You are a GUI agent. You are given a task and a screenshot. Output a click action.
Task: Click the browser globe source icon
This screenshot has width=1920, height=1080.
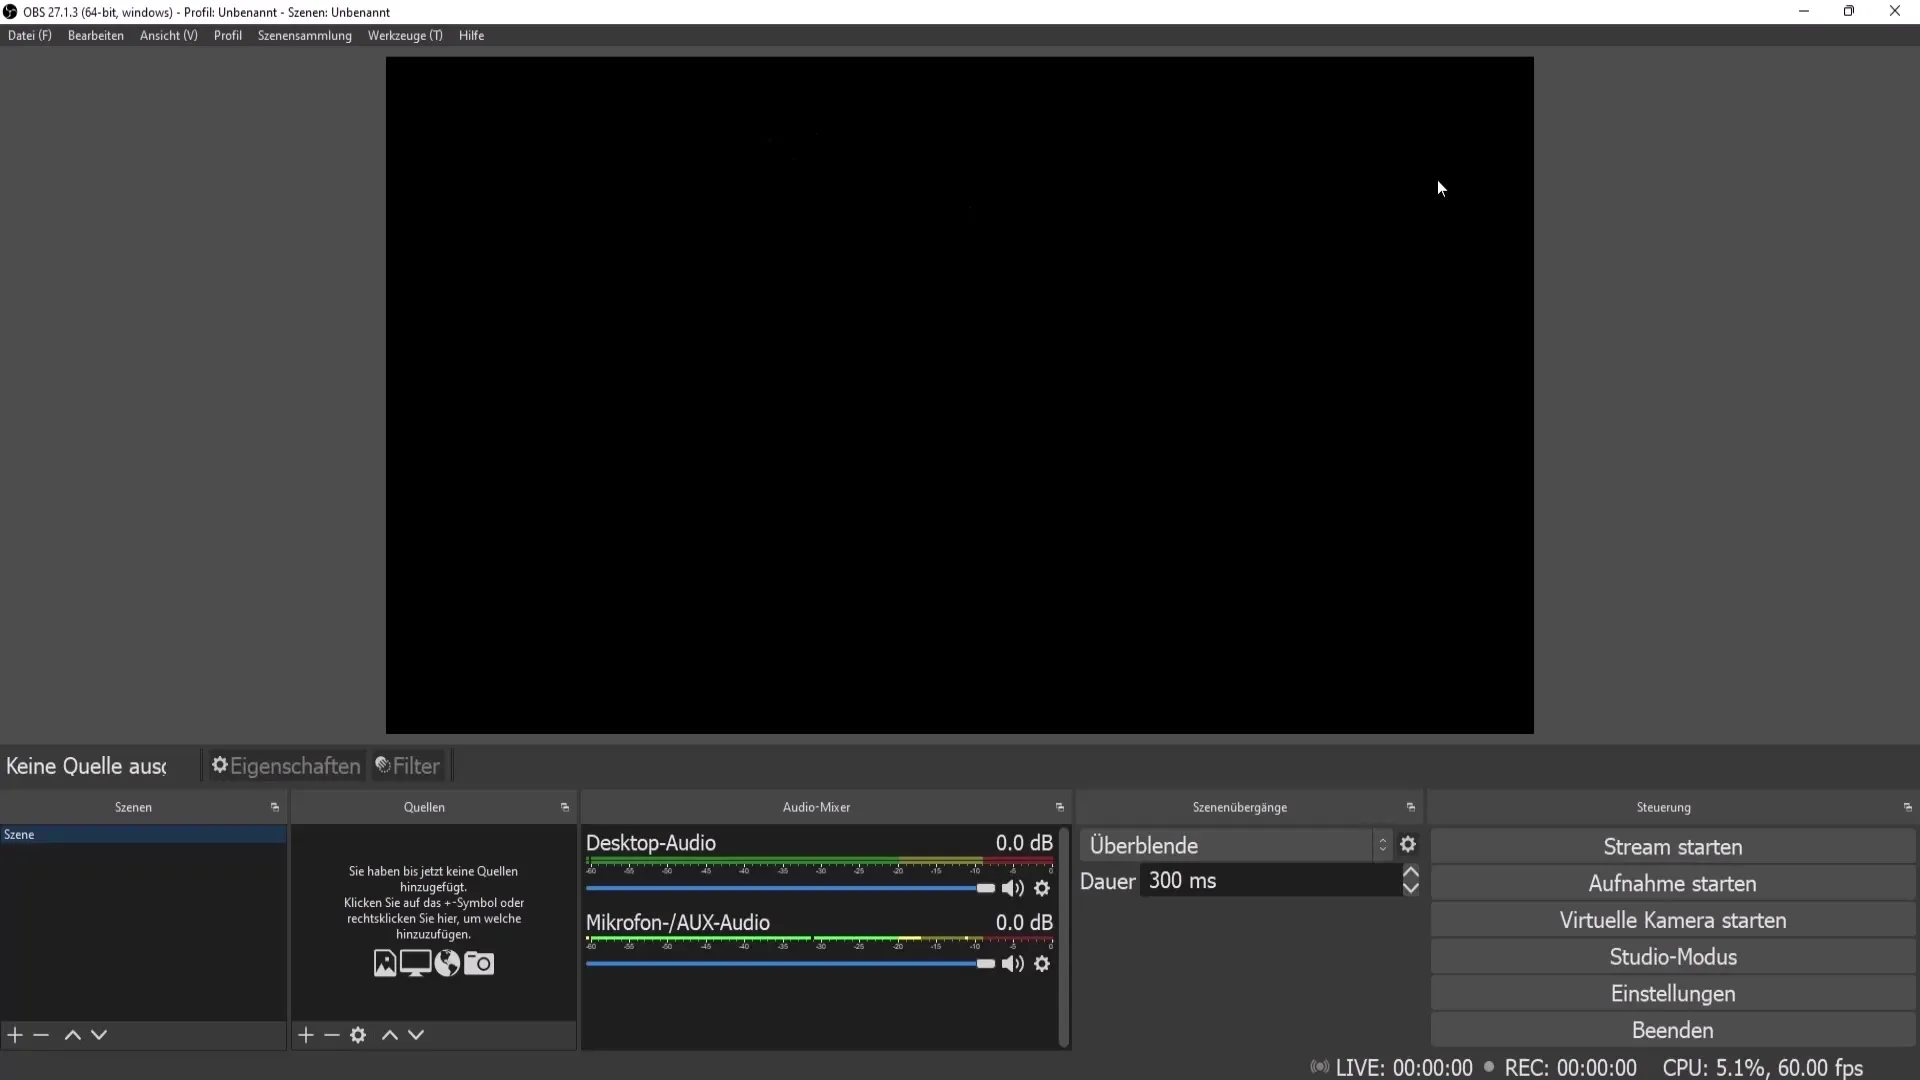click(x=447, y=963)
